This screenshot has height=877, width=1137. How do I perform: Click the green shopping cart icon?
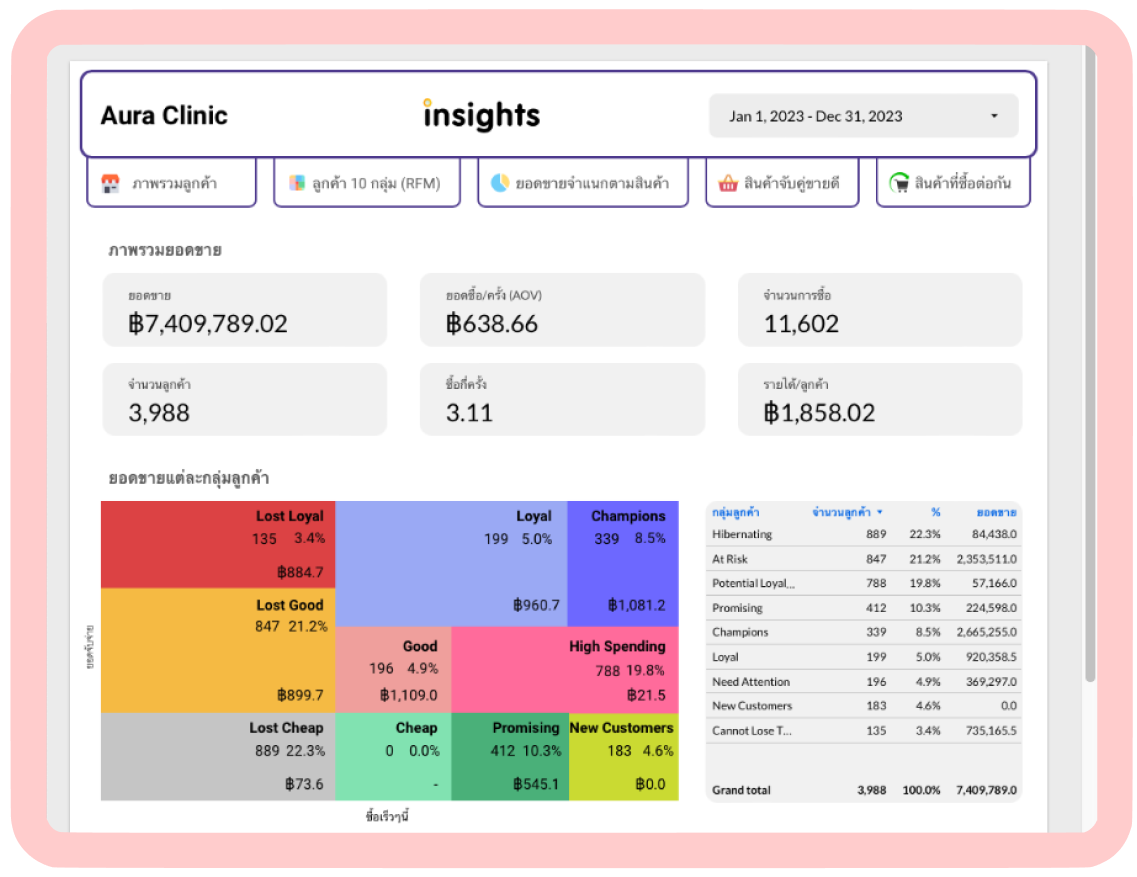899,183
